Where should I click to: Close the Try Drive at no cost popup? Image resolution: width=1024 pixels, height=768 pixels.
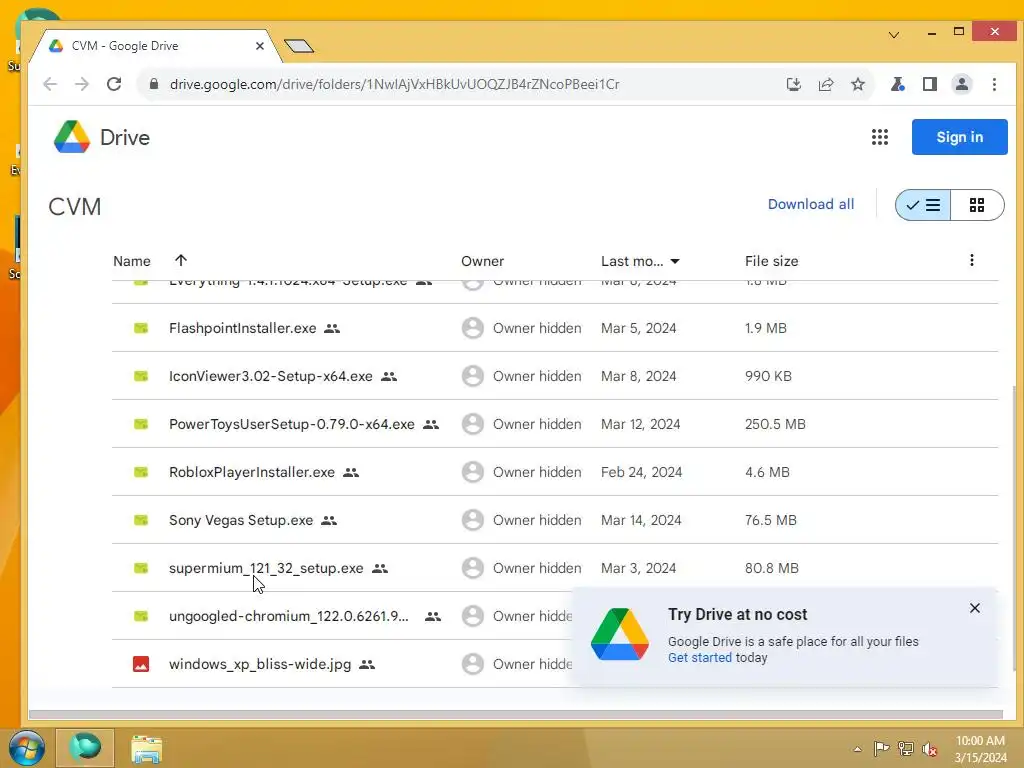click(x=975, y=608)
